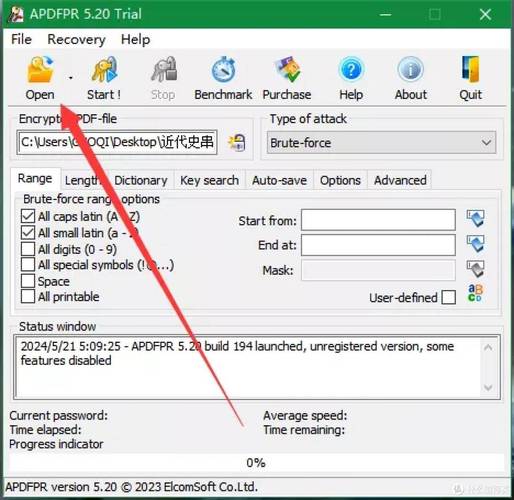Open dropdown arrow next to Open

[x=71, y=78]
